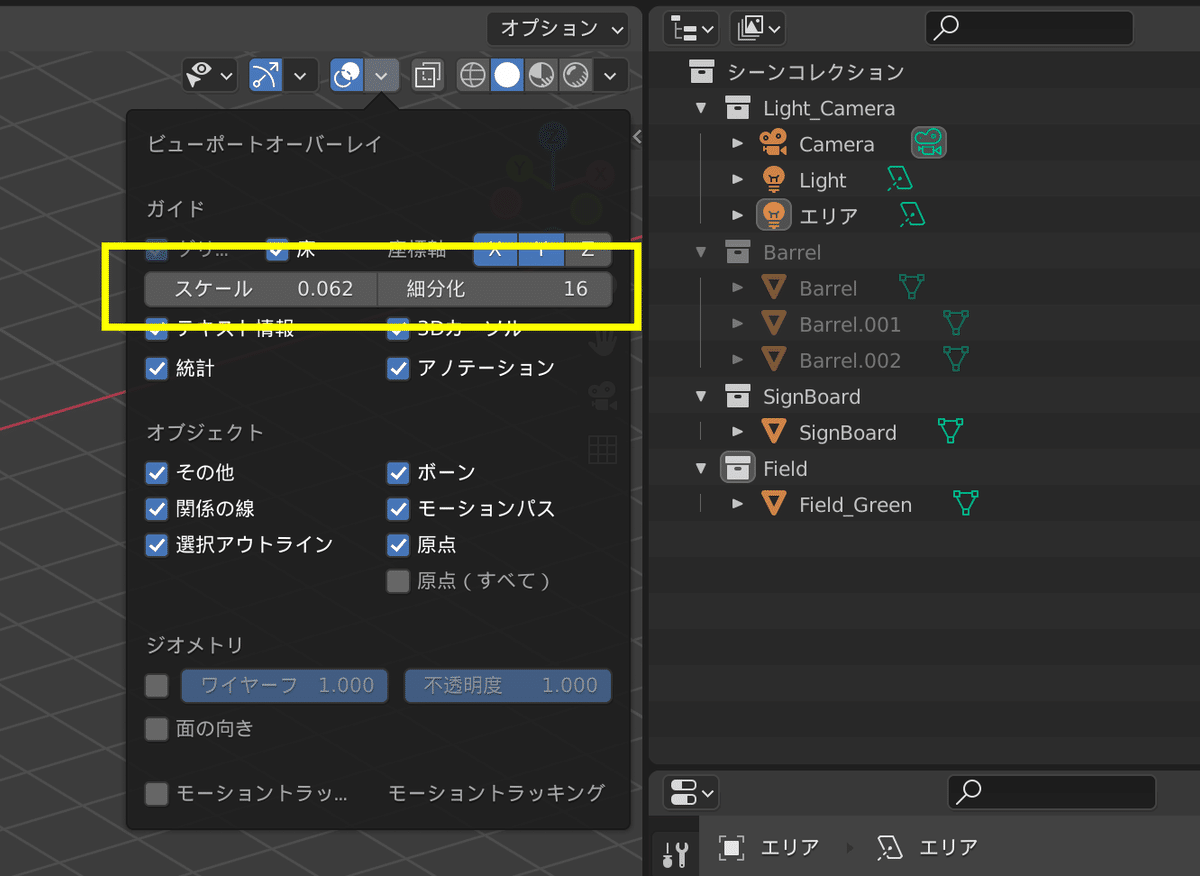Click the Field collection icon
This screenshot has width=1200, height=876.
click(737, 468)
